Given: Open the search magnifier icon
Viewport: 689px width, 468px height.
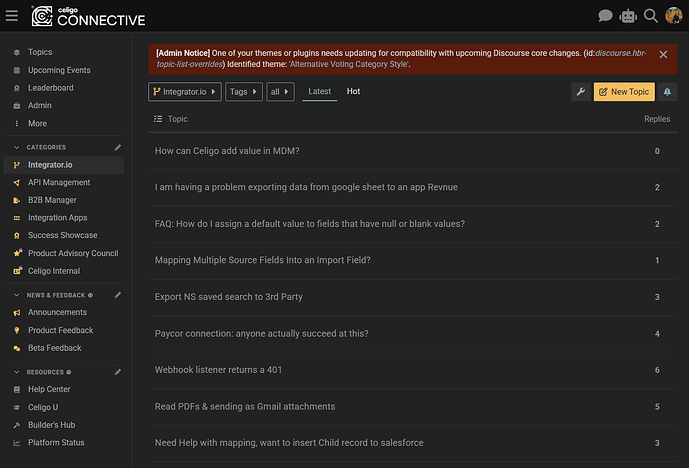Looking at the screenshot, I should [x=650, y=16].
